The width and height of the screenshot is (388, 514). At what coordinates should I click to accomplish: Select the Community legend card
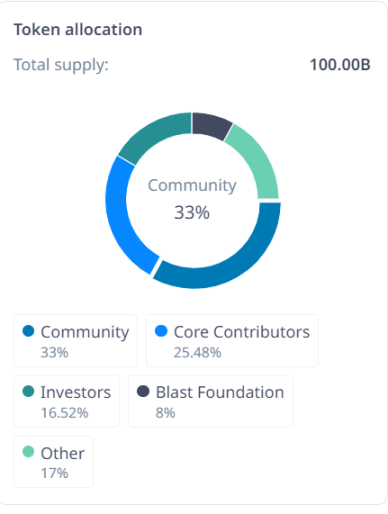click(x=76, y=341)
